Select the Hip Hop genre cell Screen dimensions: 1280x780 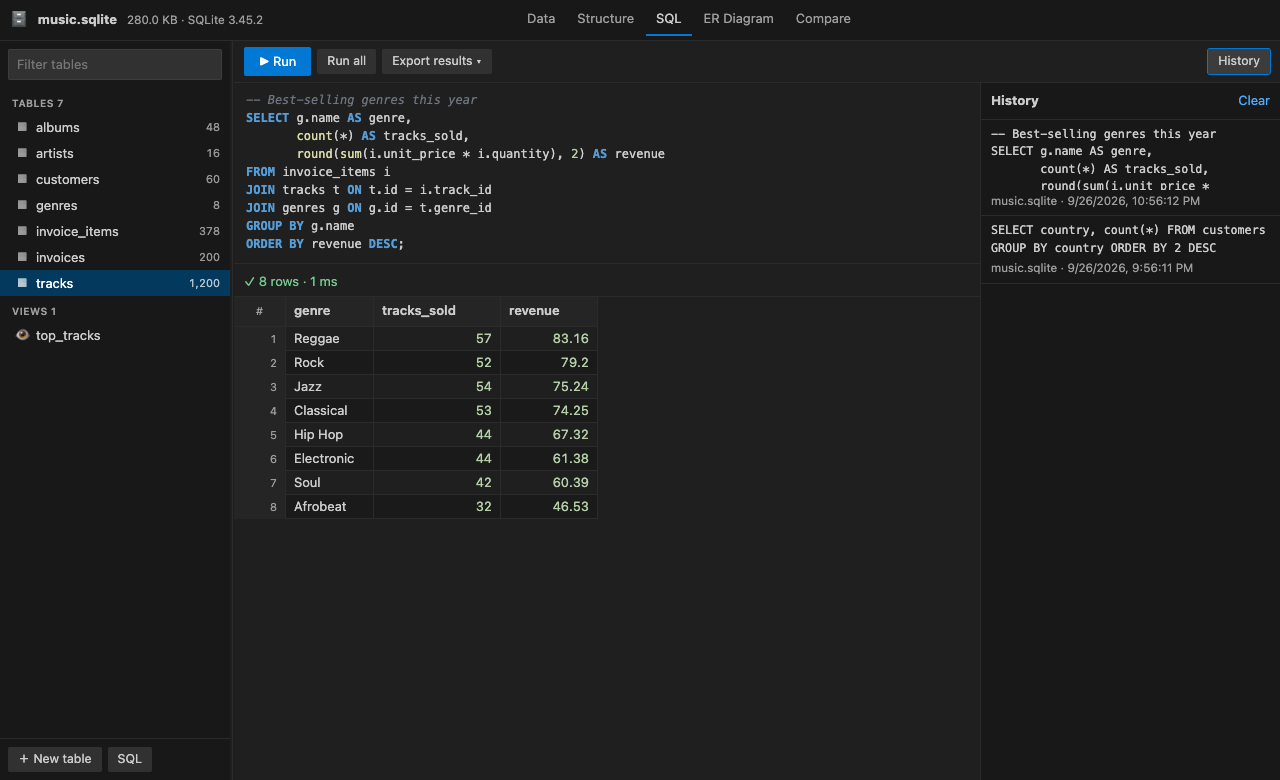pos(329,434)
